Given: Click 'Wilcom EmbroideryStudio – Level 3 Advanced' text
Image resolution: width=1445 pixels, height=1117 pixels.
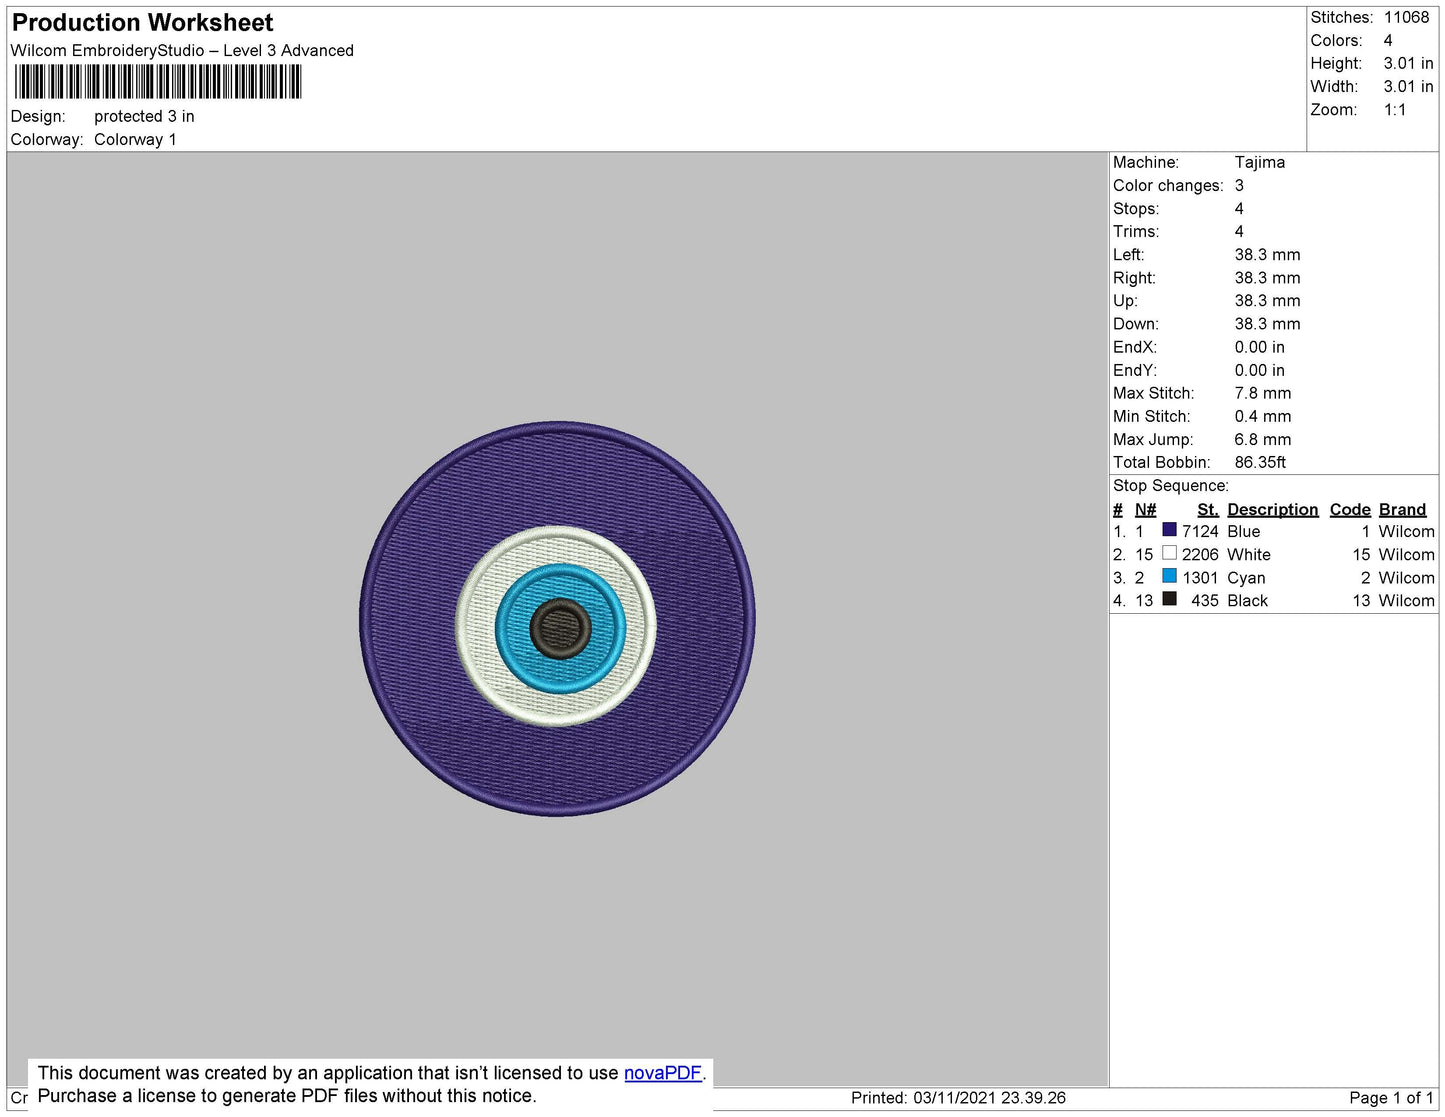Looking at the screenshot, I should [182, 50].
